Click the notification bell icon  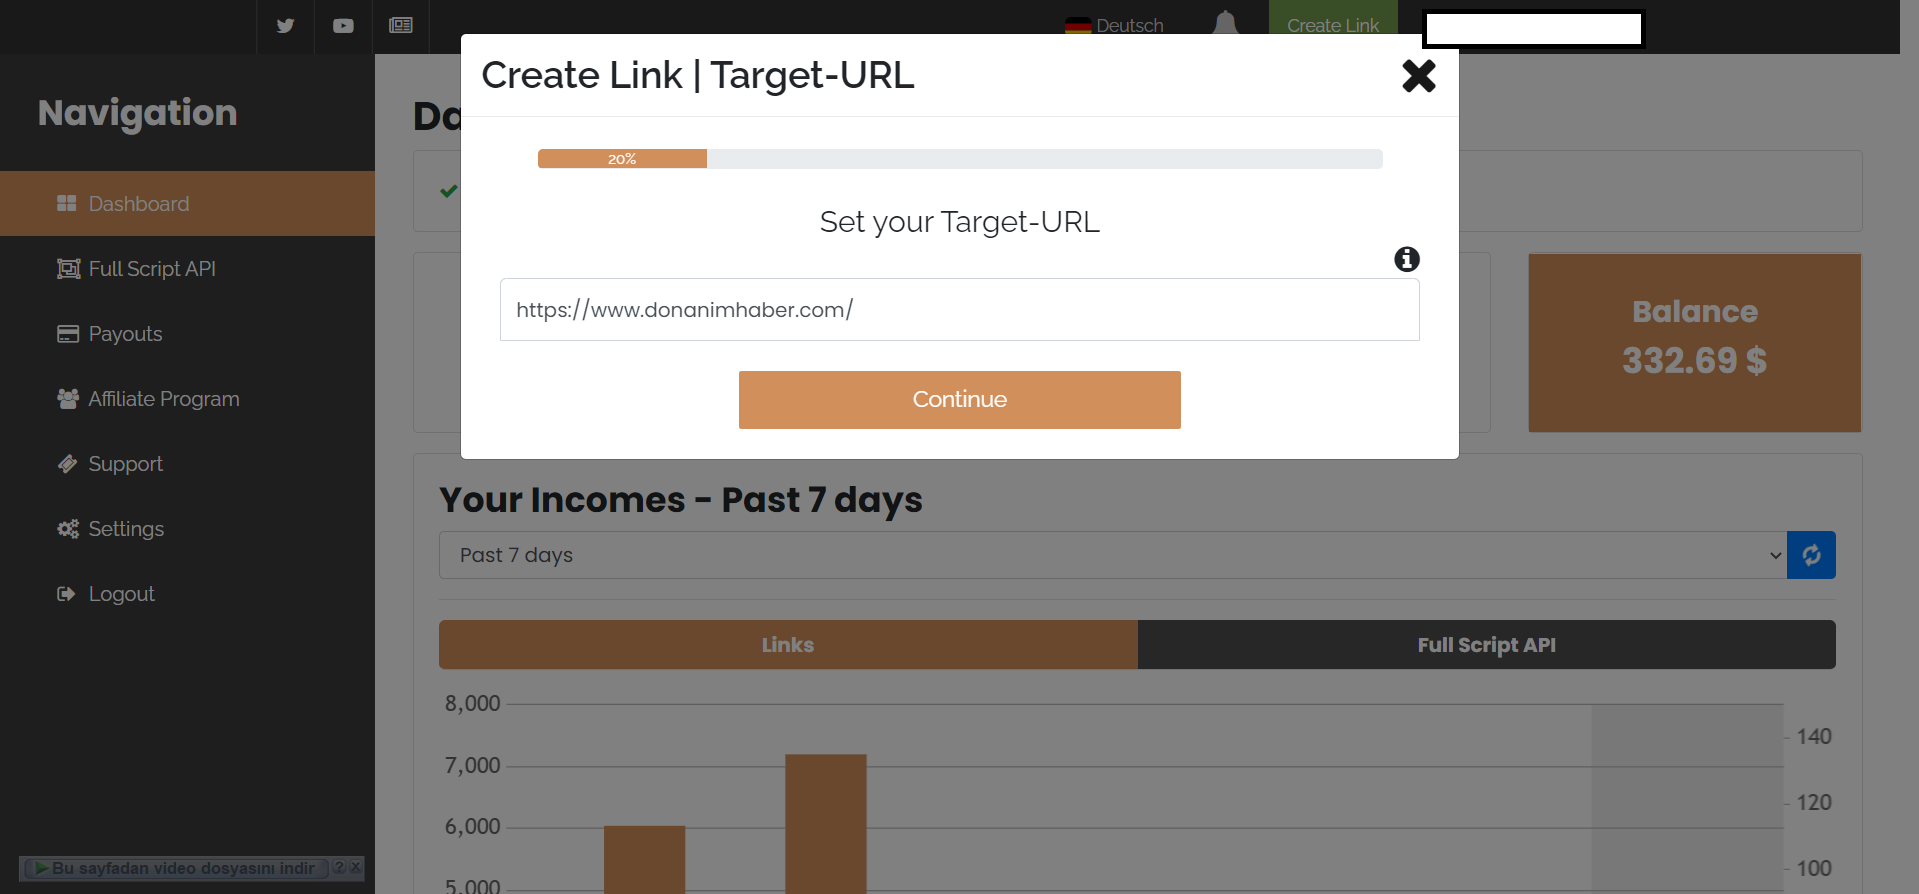[1225, 23]
